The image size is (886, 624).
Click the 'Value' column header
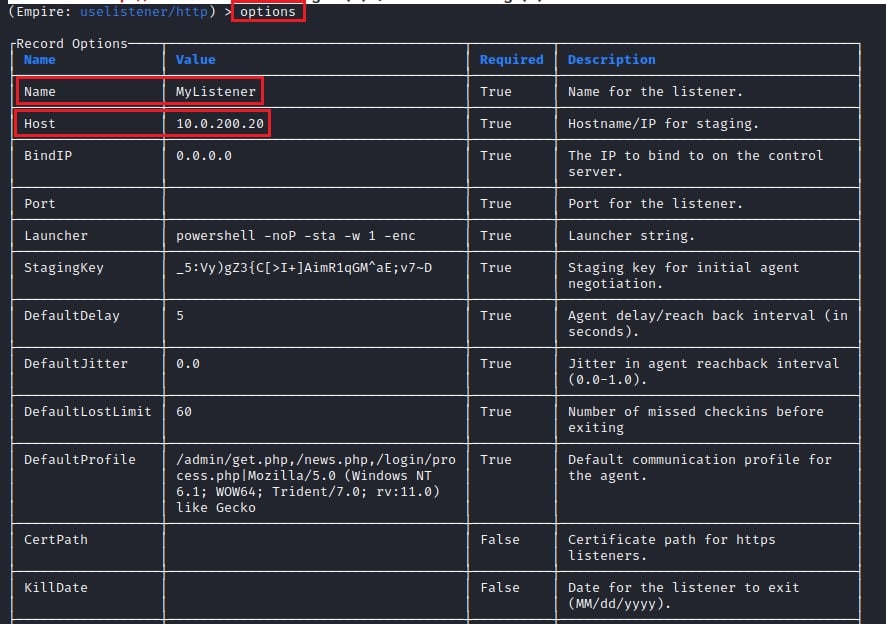tap(196, 59)
